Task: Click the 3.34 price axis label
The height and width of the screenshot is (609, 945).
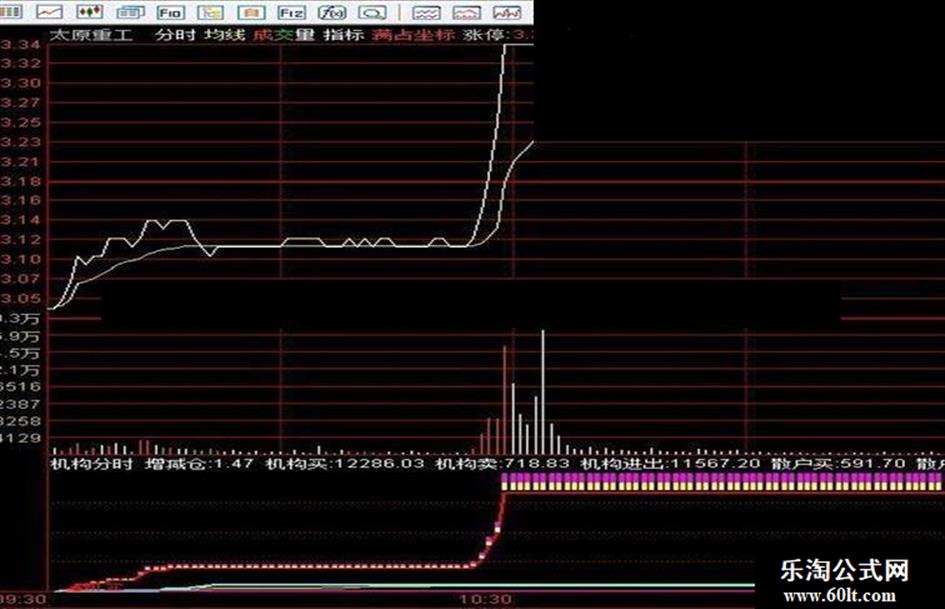Action: click(20, 45)
